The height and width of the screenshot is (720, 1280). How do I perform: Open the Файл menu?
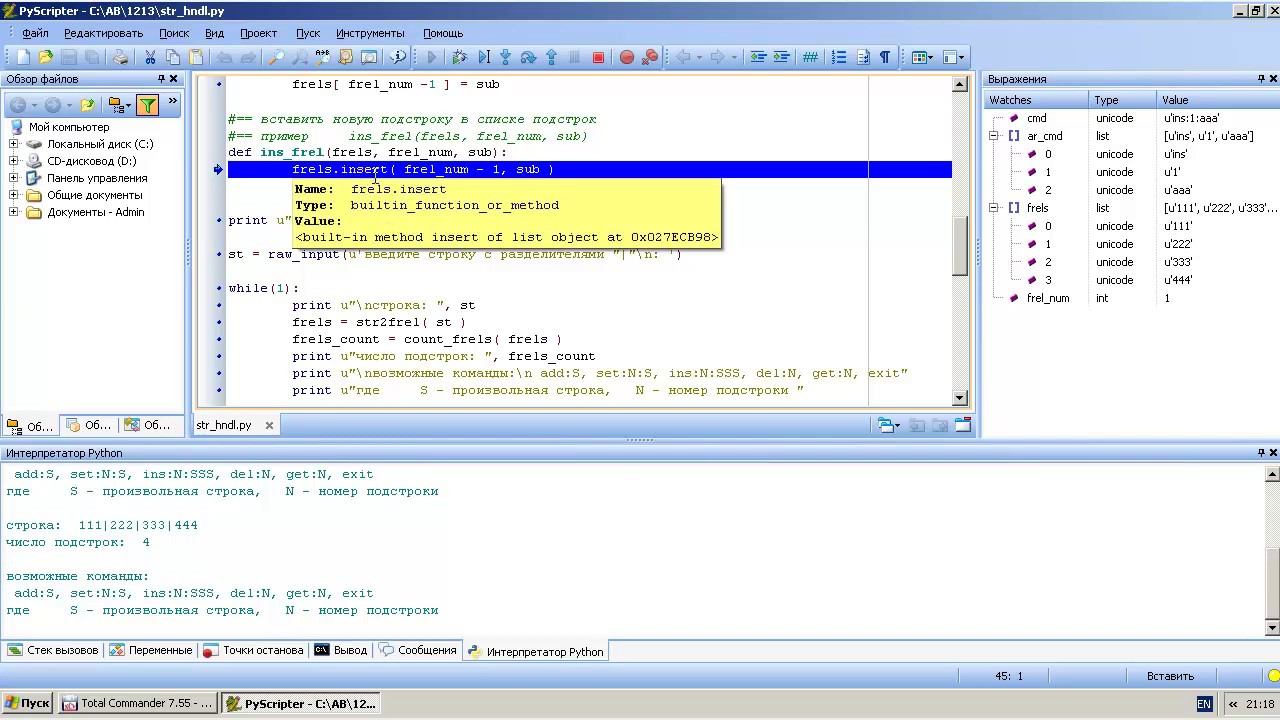pyautogui.click(x=35, y=33)
